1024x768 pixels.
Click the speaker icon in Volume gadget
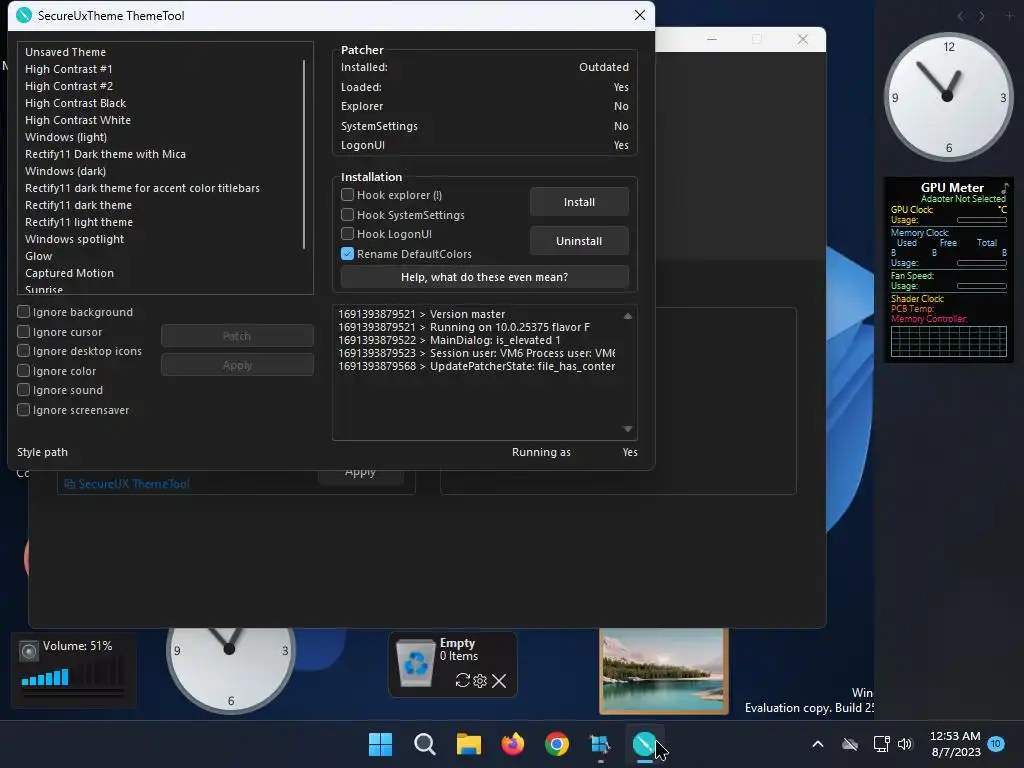click(29, 651)
